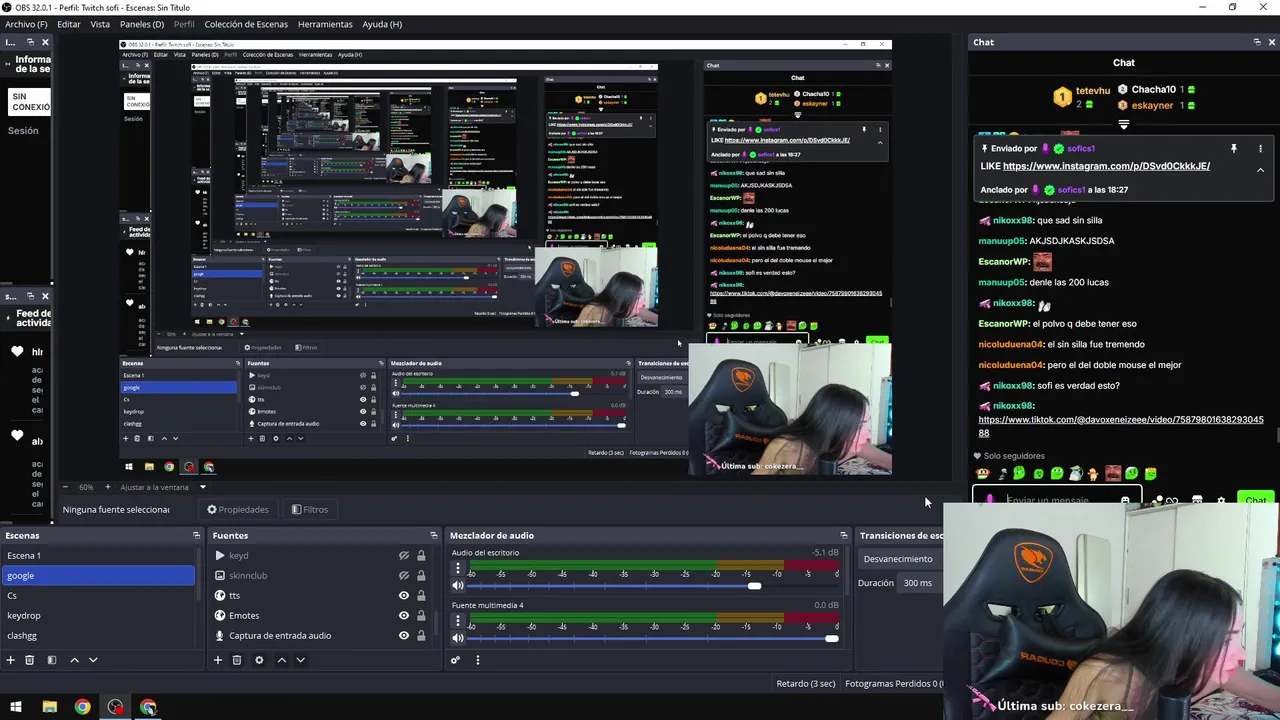The height and width of the screenshot is (720, 1280).
Task: Hide the Emotes source
Action: tap(404, 615)
